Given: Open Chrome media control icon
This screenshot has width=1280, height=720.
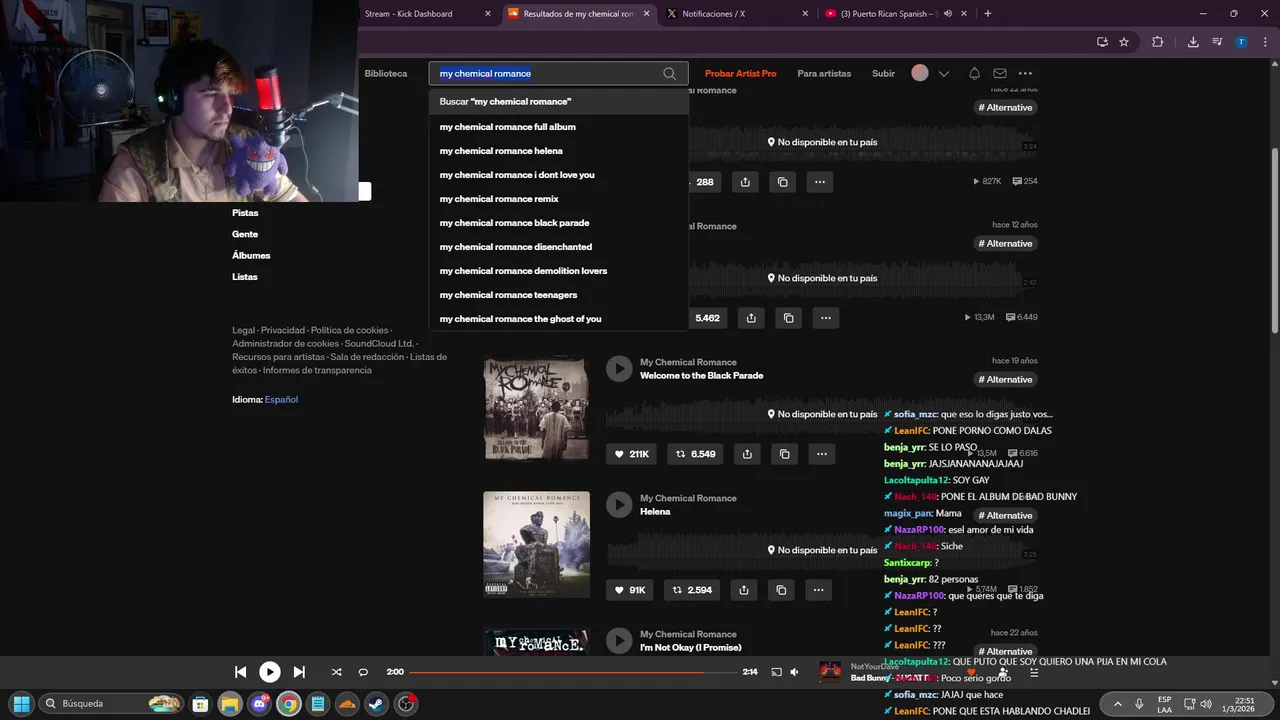Looking at the screenshot, I should click(1217, 42).
